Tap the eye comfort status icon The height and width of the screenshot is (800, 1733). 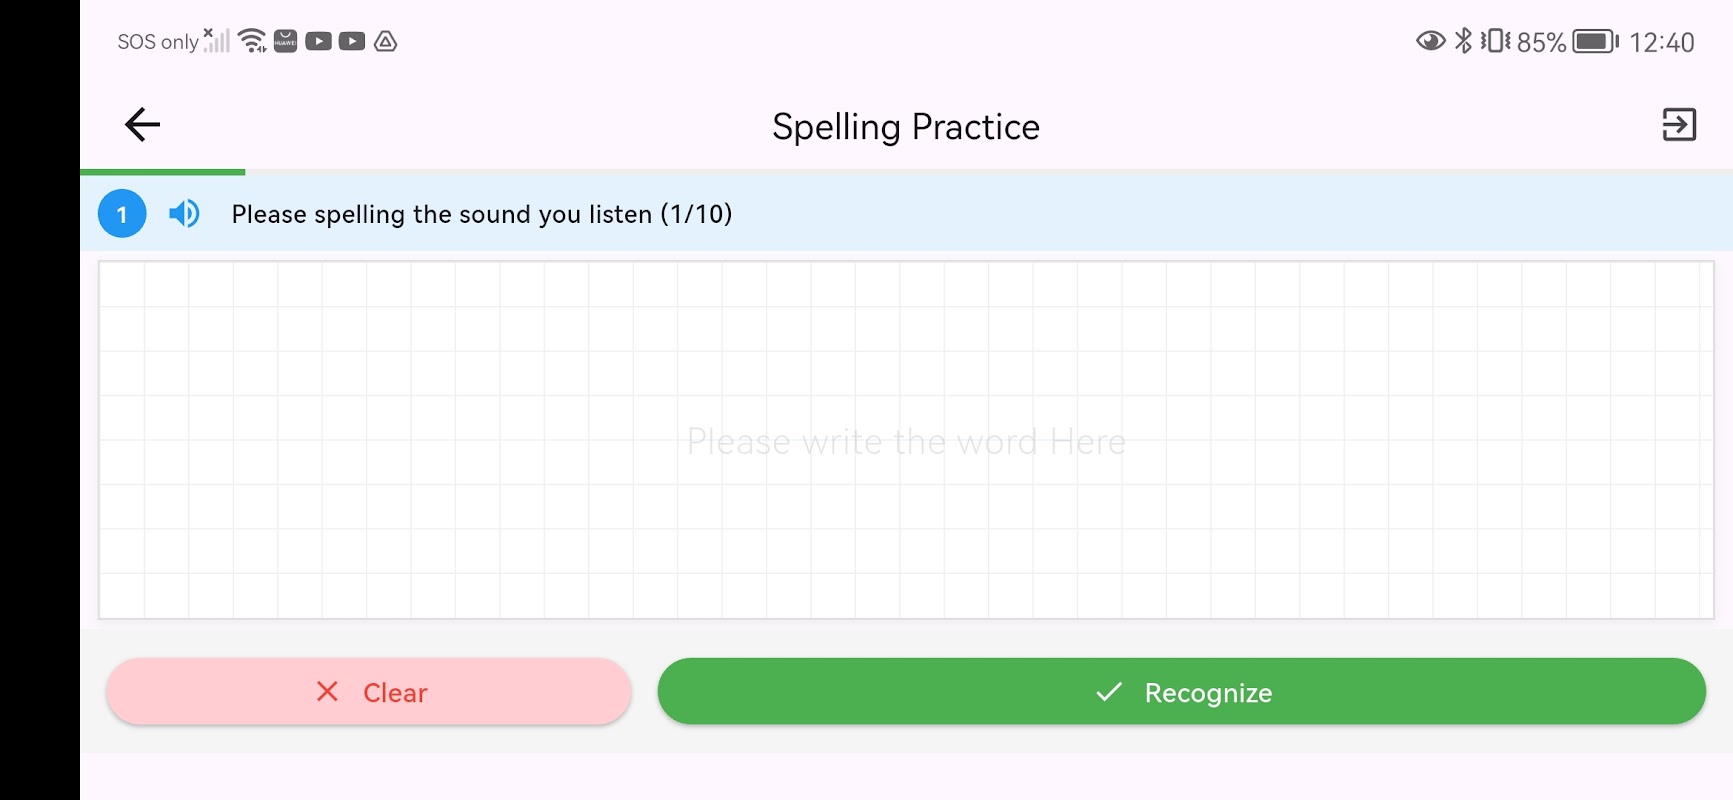click(x=1430, y=41)
